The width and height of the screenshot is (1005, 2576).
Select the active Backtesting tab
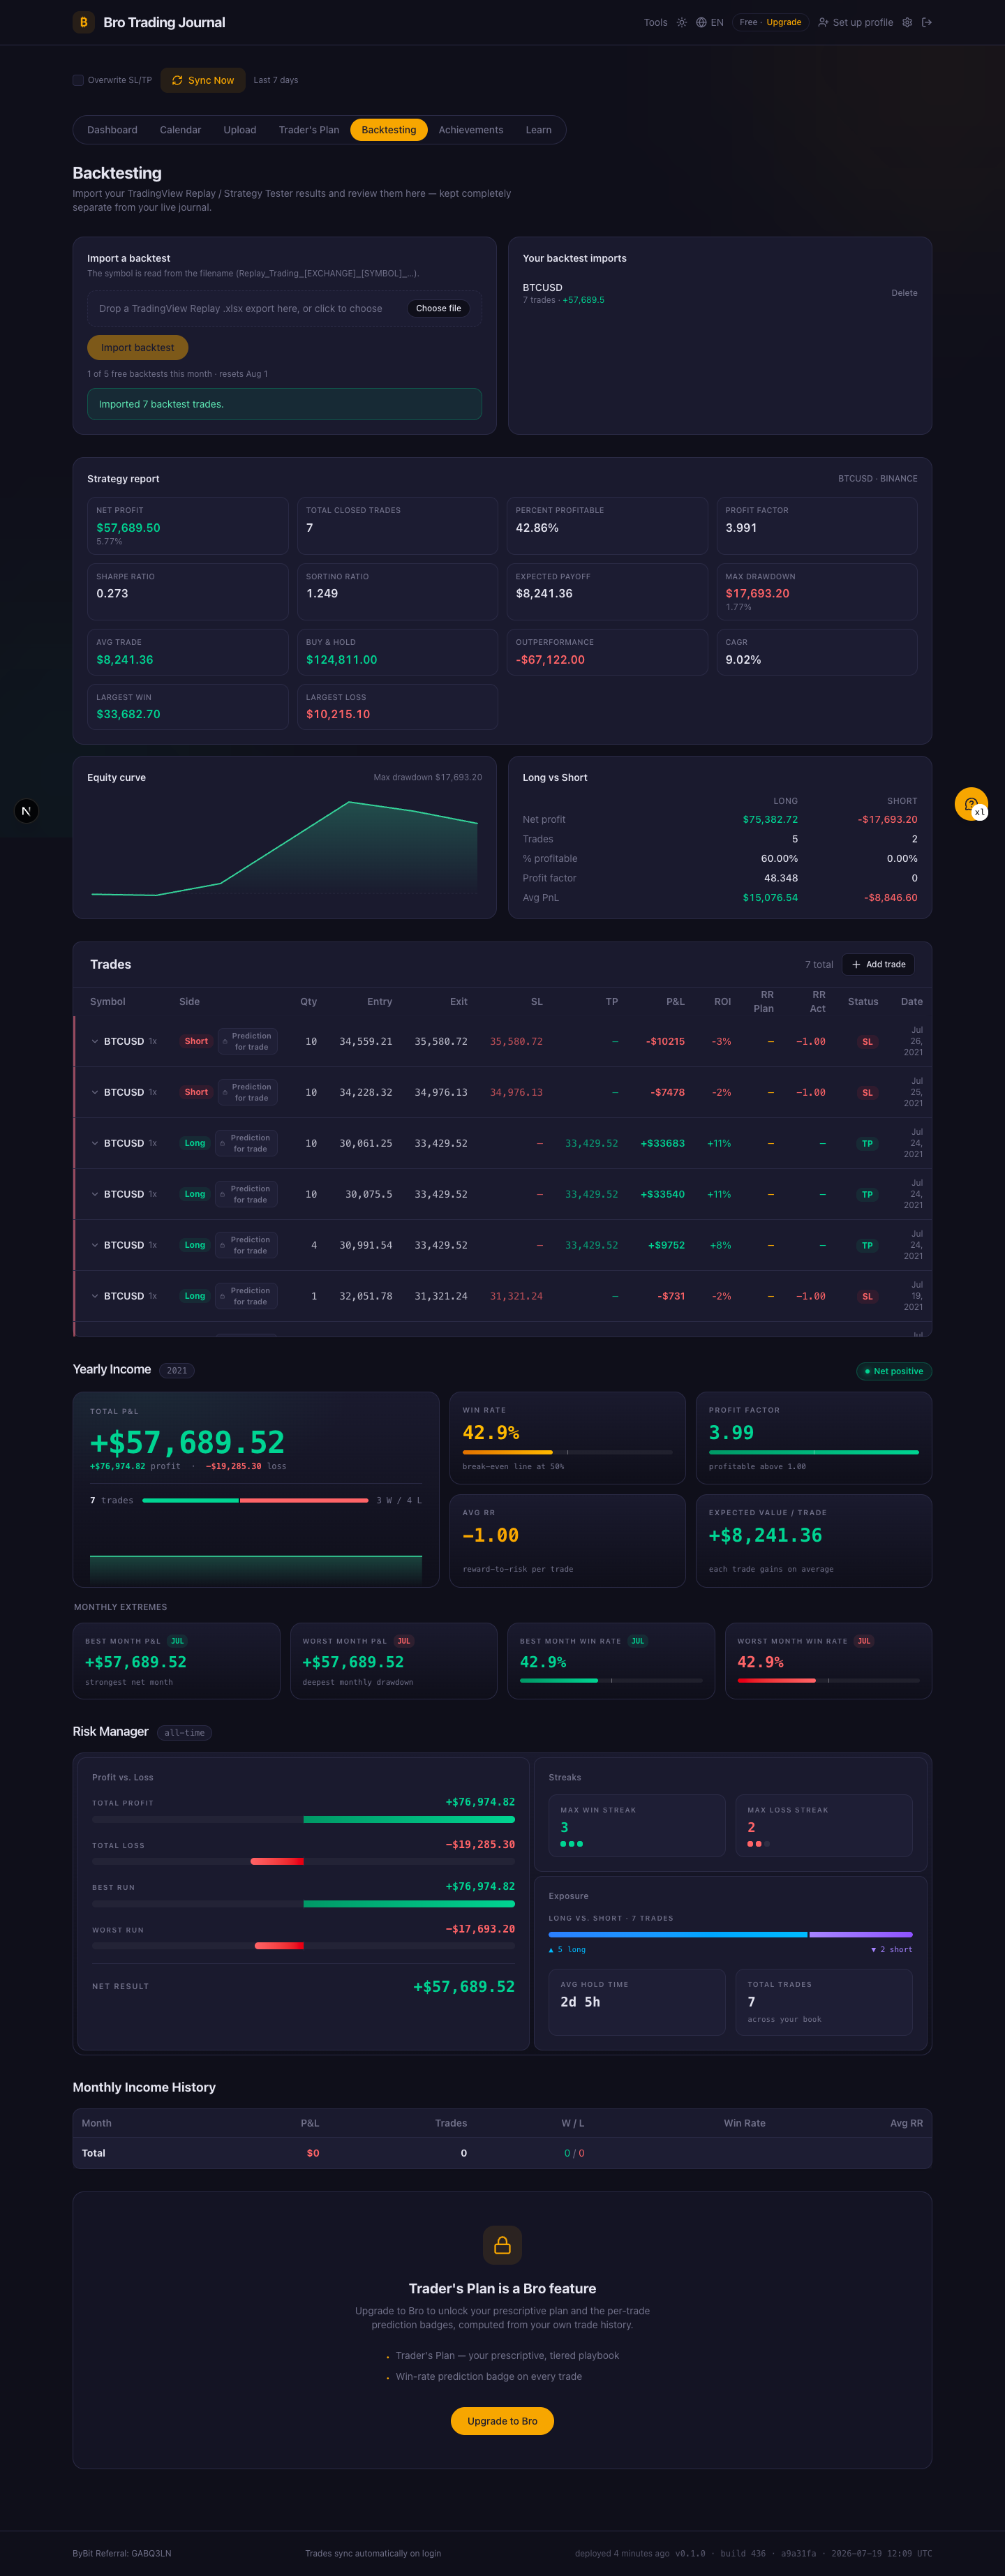coord(389,130)
